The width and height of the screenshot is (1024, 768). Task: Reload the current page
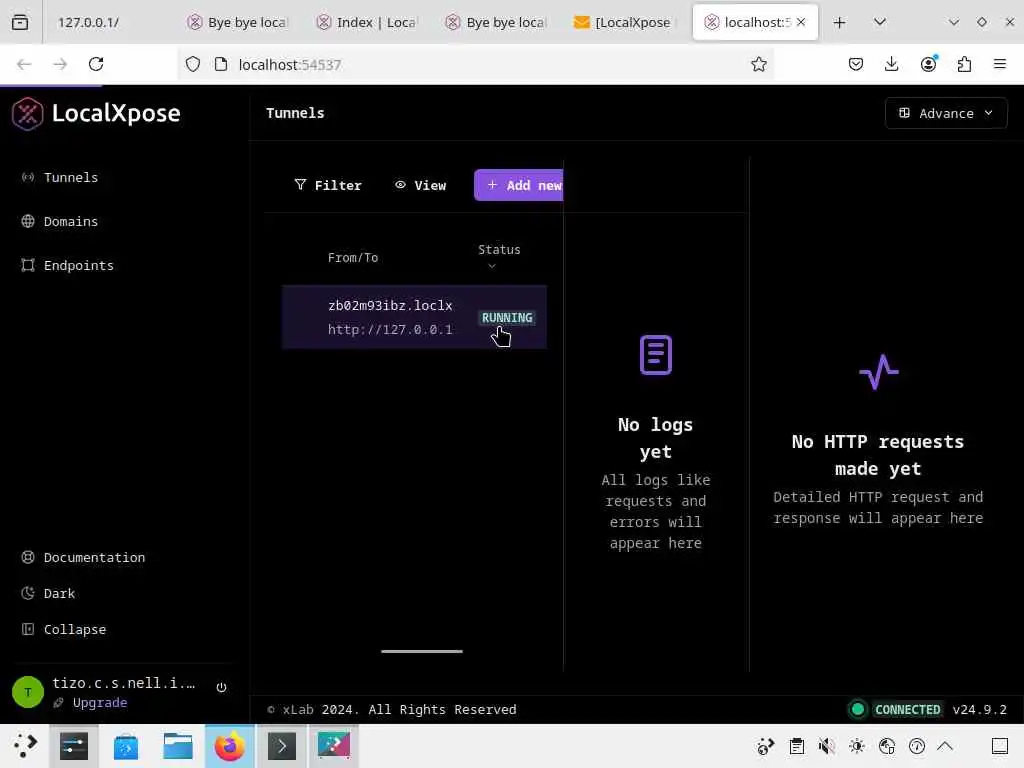coord(96,64)
